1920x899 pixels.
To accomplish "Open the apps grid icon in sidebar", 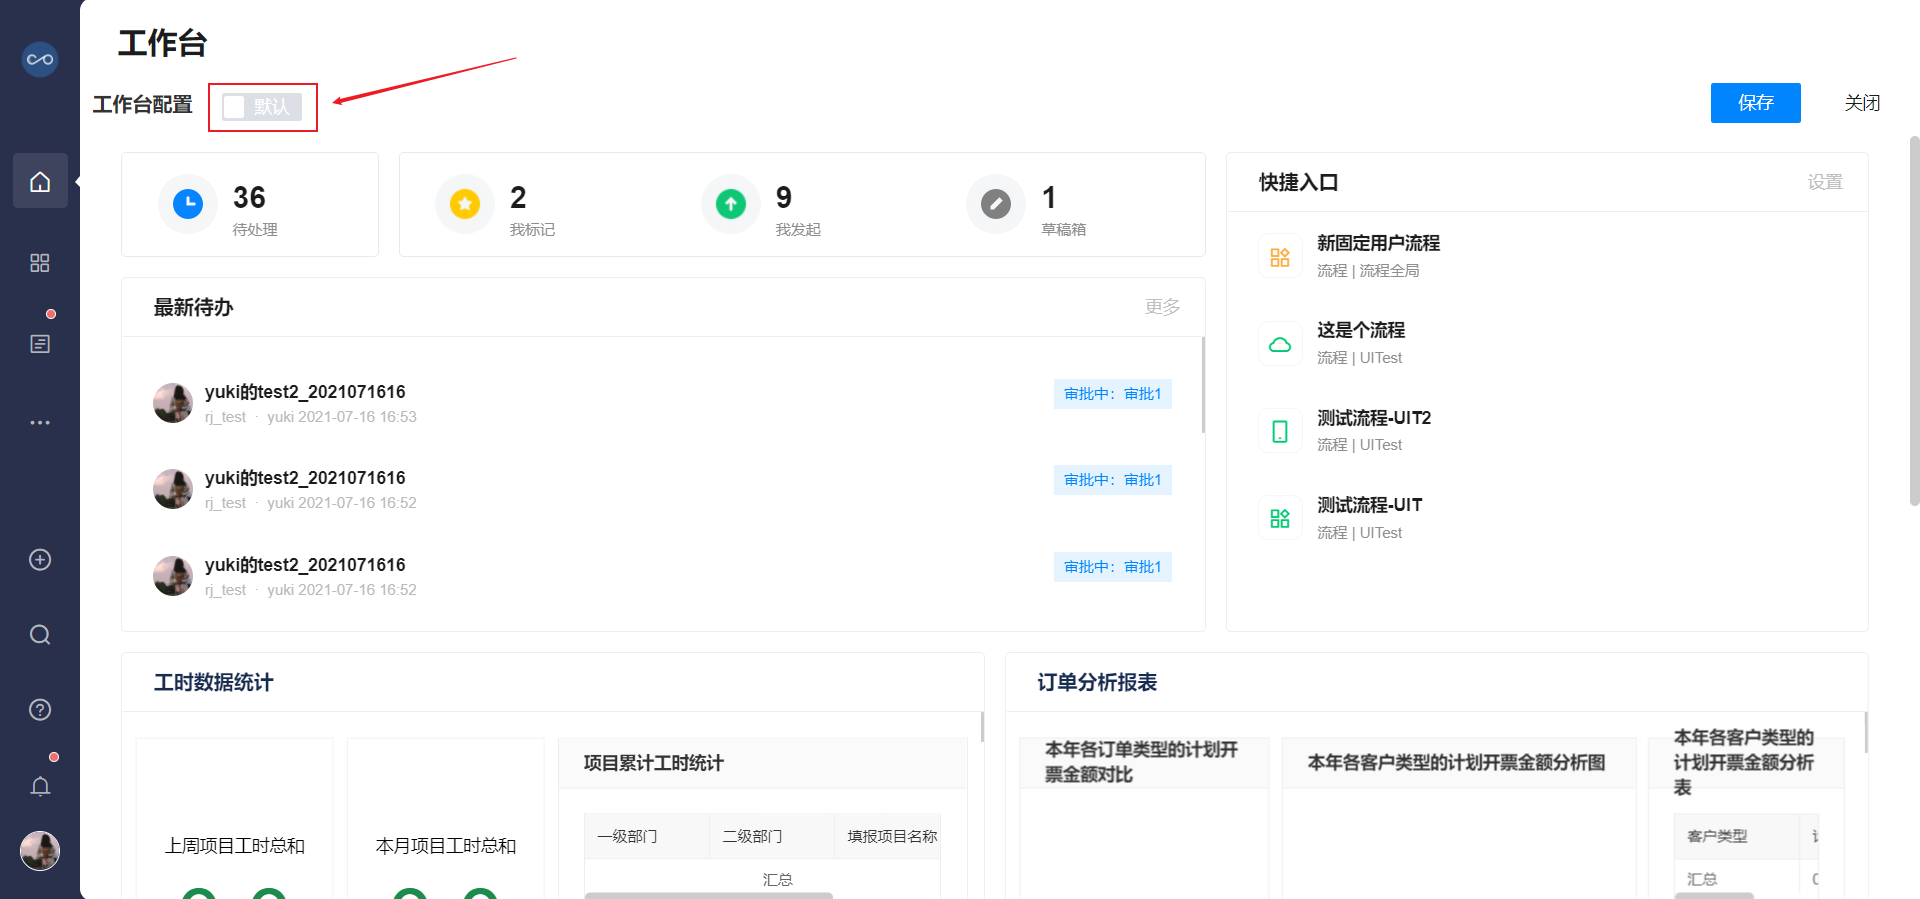I will 40,263.
